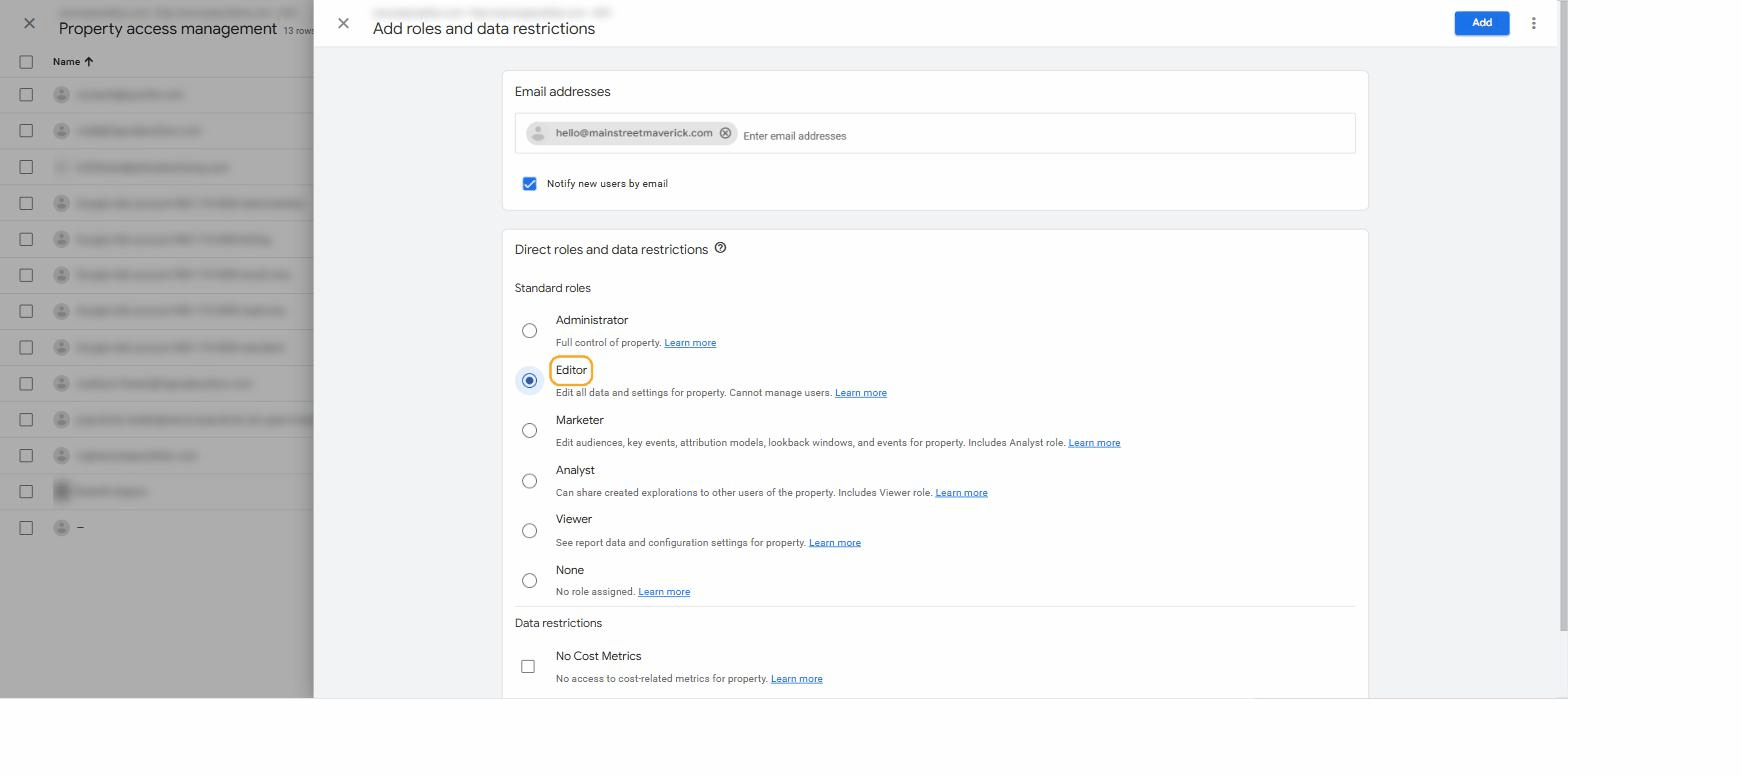The image size is (1742, 776).
Task: Click the blue Add button
Action: click(1481, 23)
